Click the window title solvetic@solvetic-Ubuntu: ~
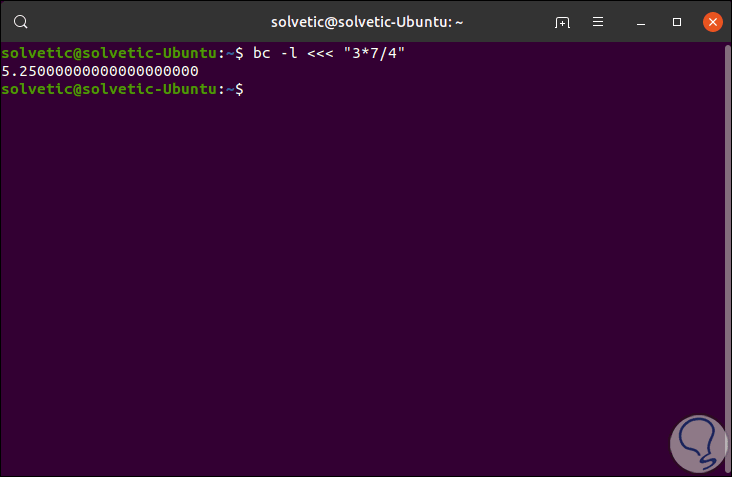732x477 pixels. [367, 22]
